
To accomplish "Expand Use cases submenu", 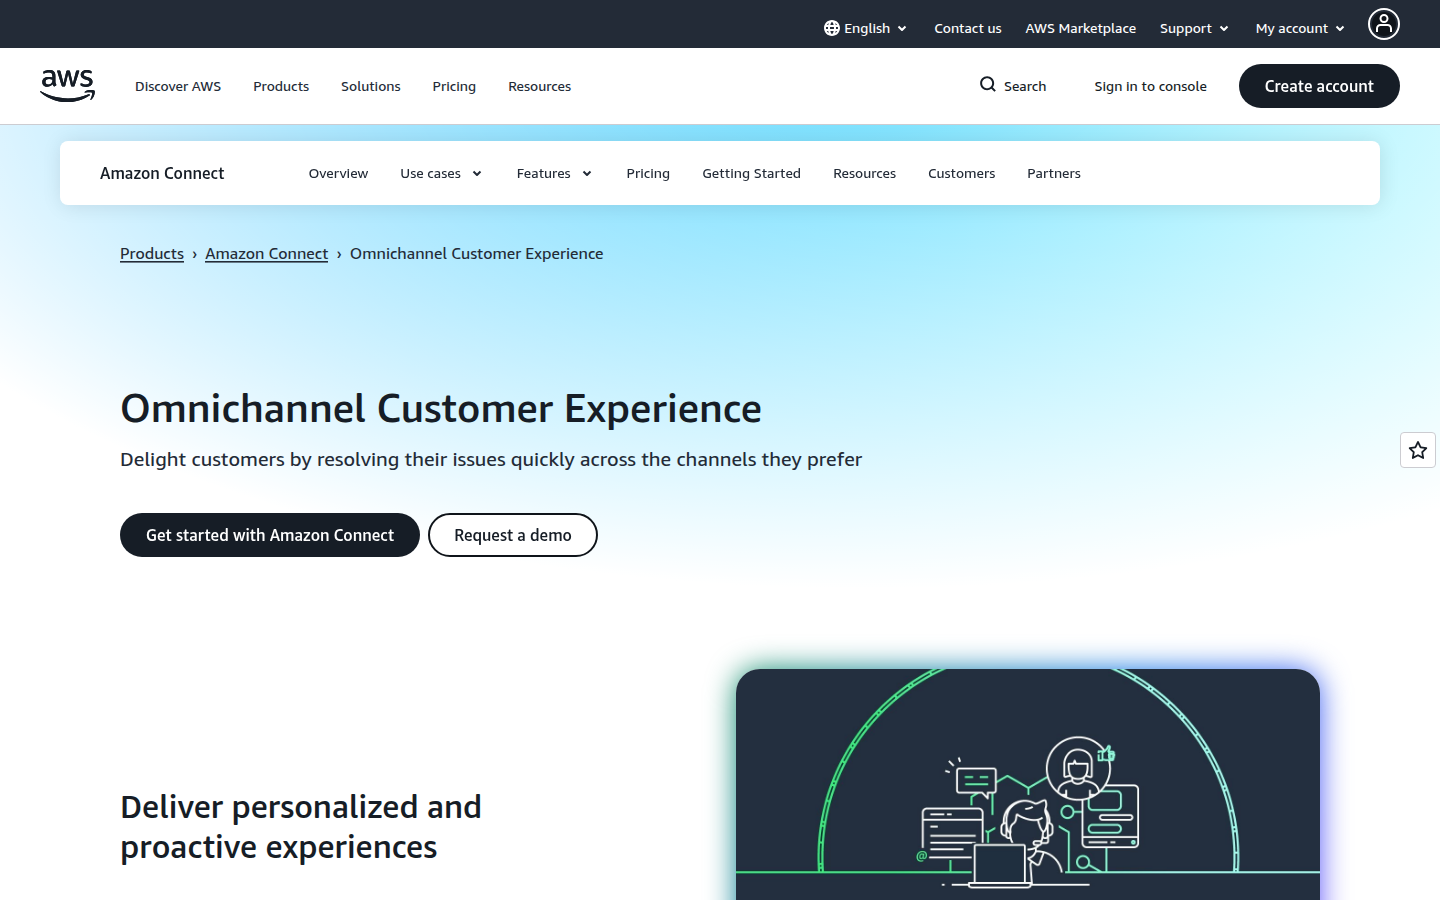I will [x=441, y=173].
